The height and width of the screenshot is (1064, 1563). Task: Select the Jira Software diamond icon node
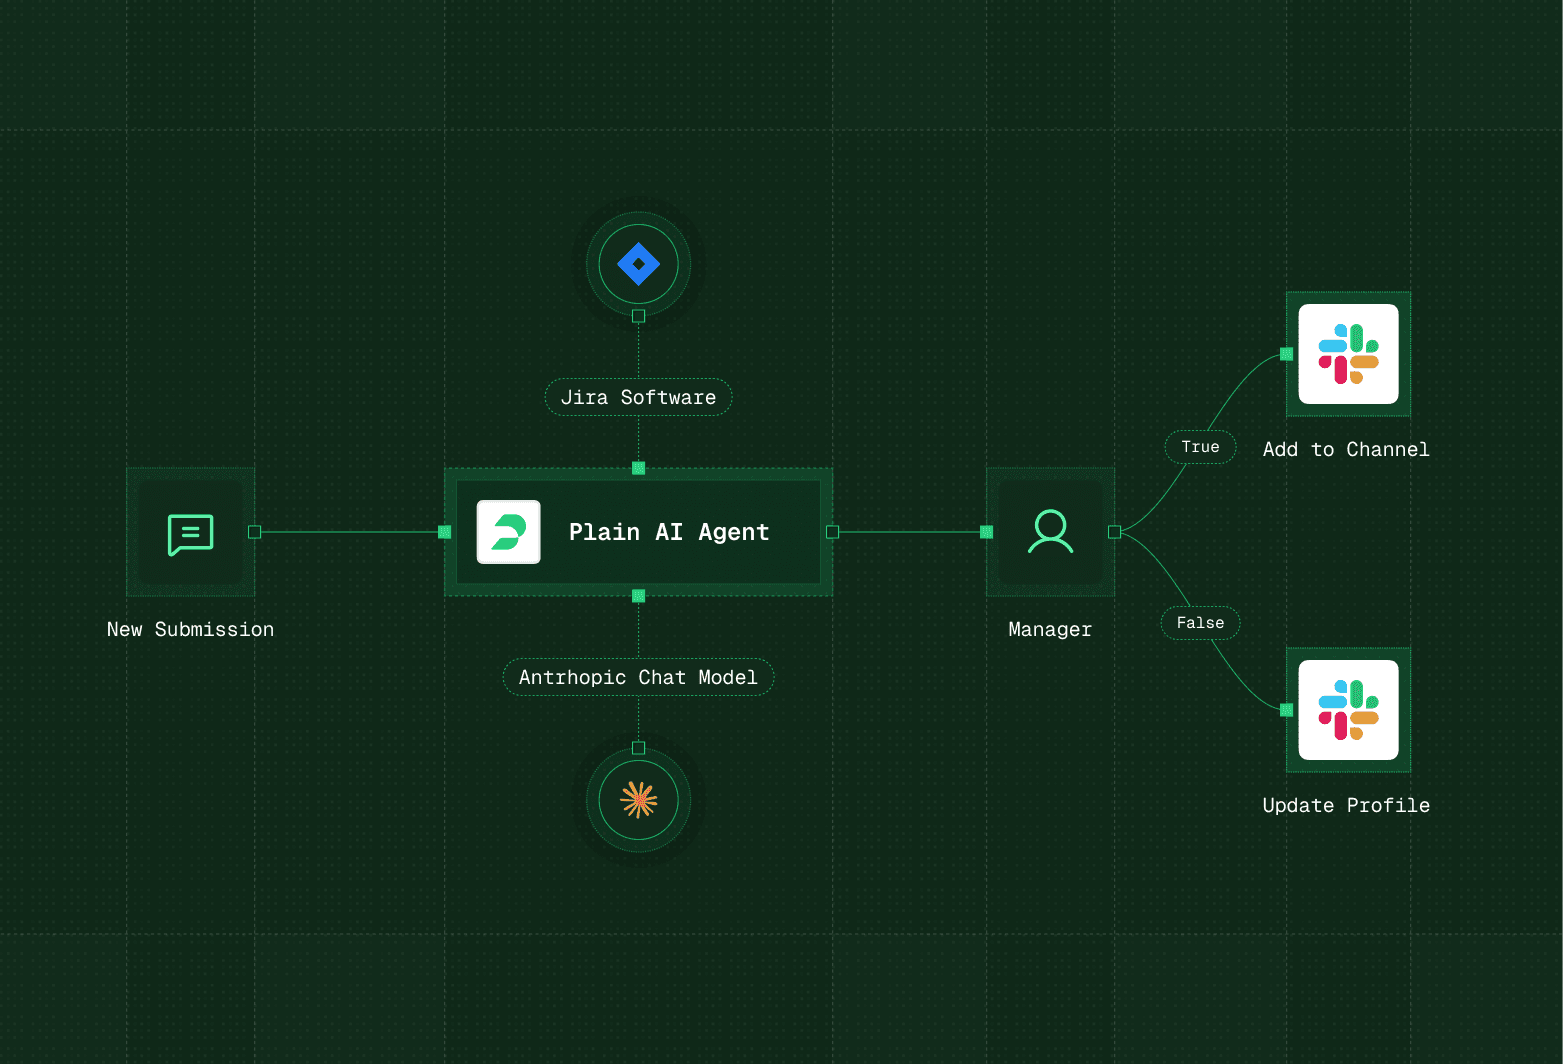point(638,264)
